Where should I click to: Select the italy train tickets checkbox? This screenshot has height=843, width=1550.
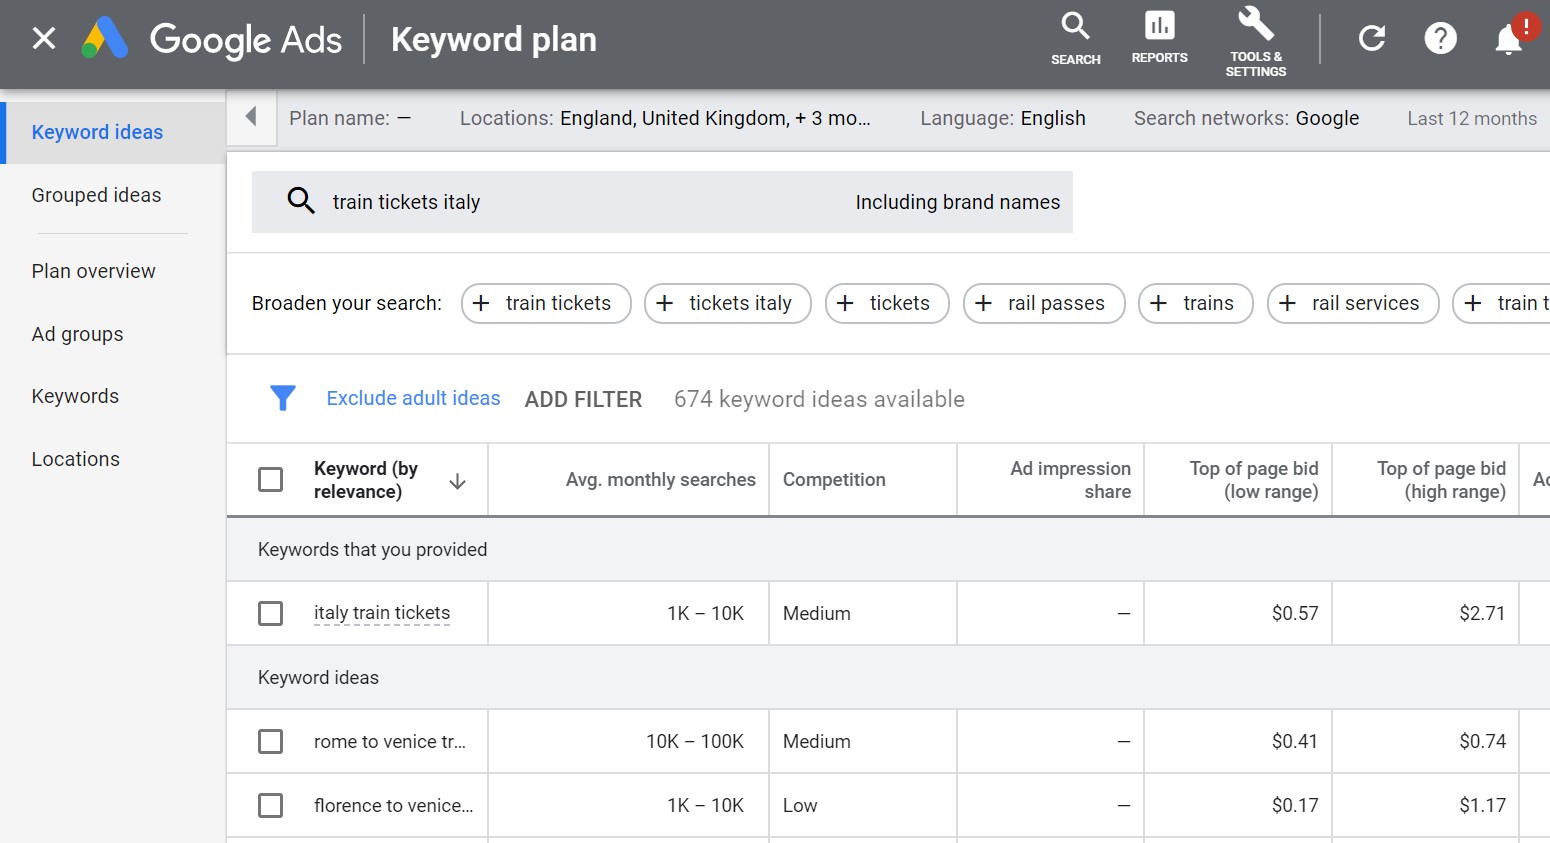coord(270,613)
